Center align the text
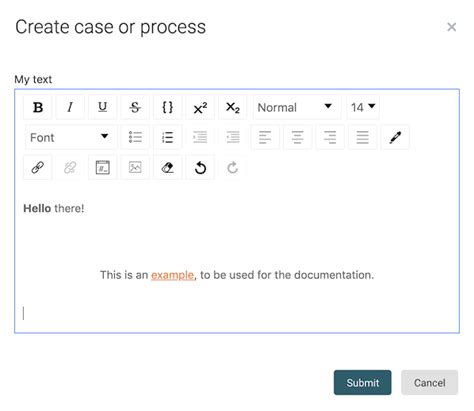 click(x=298, y=137)
